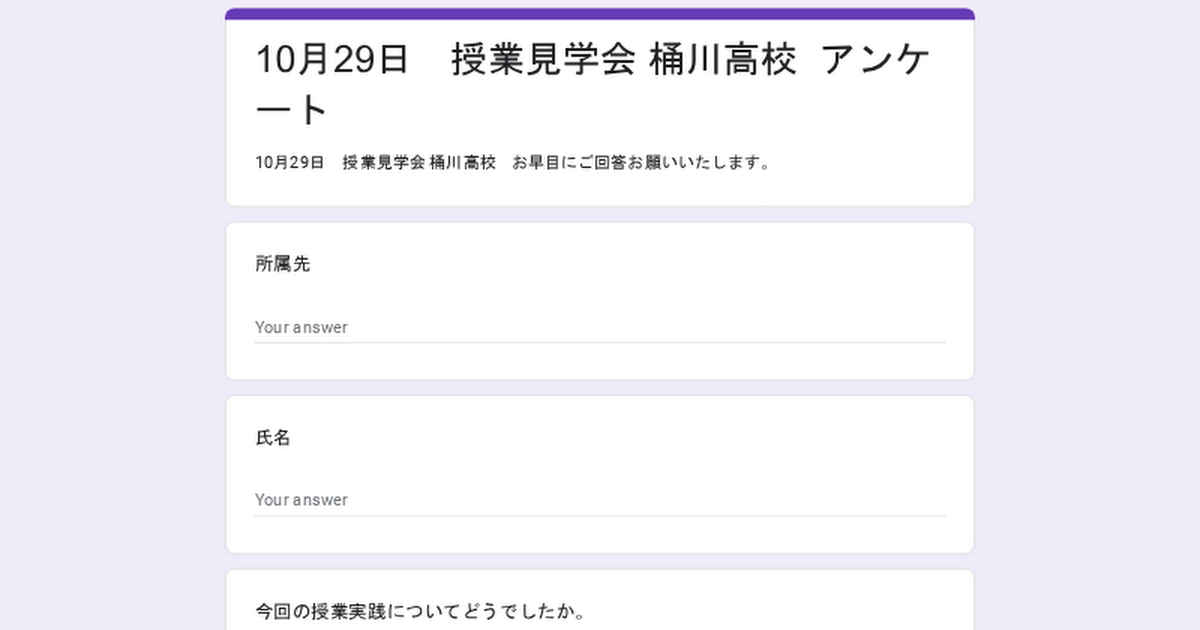Click the 氏名 question label
The width and height of the screenshot is (1200, 630).
tap(273, 438)
